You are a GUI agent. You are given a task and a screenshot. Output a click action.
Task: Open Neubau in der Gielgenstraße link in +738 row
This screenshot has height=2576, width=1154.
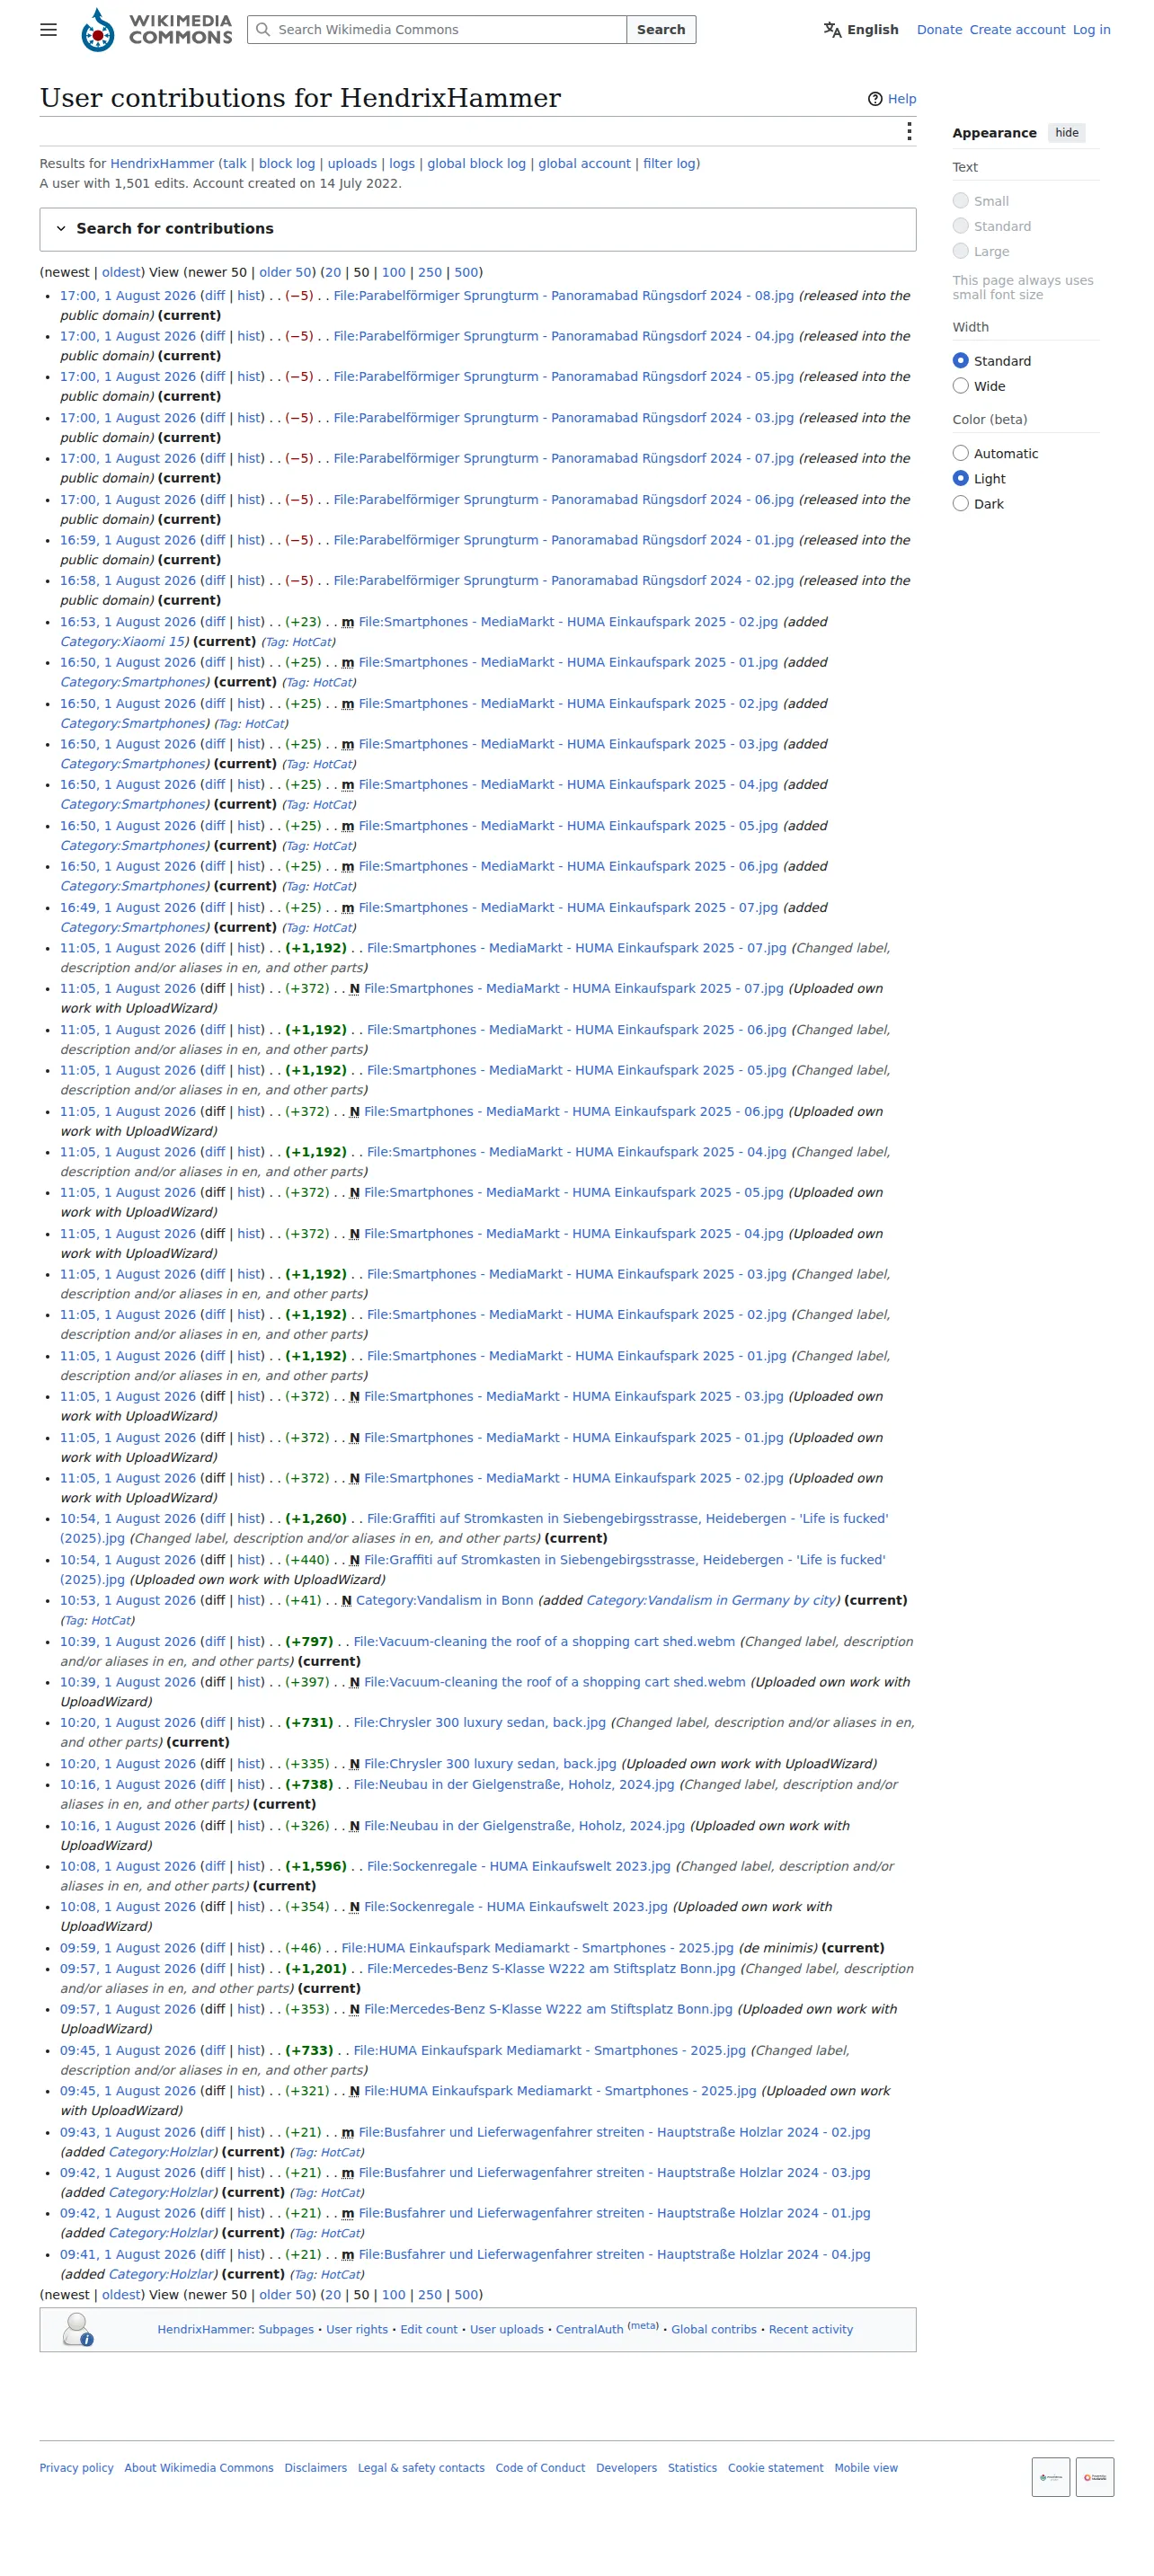tap(514, 1785)
